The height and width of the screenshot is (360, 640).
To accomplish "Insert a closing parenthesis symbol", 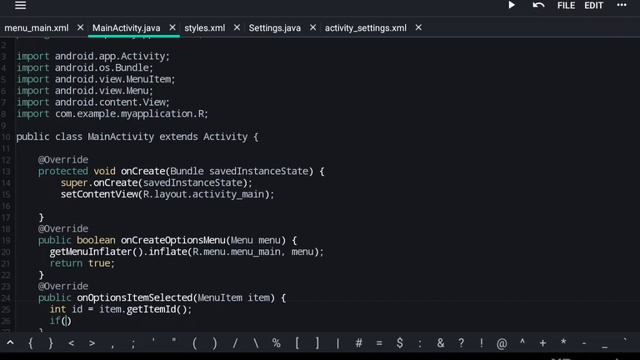I will (x=215, y=343).
